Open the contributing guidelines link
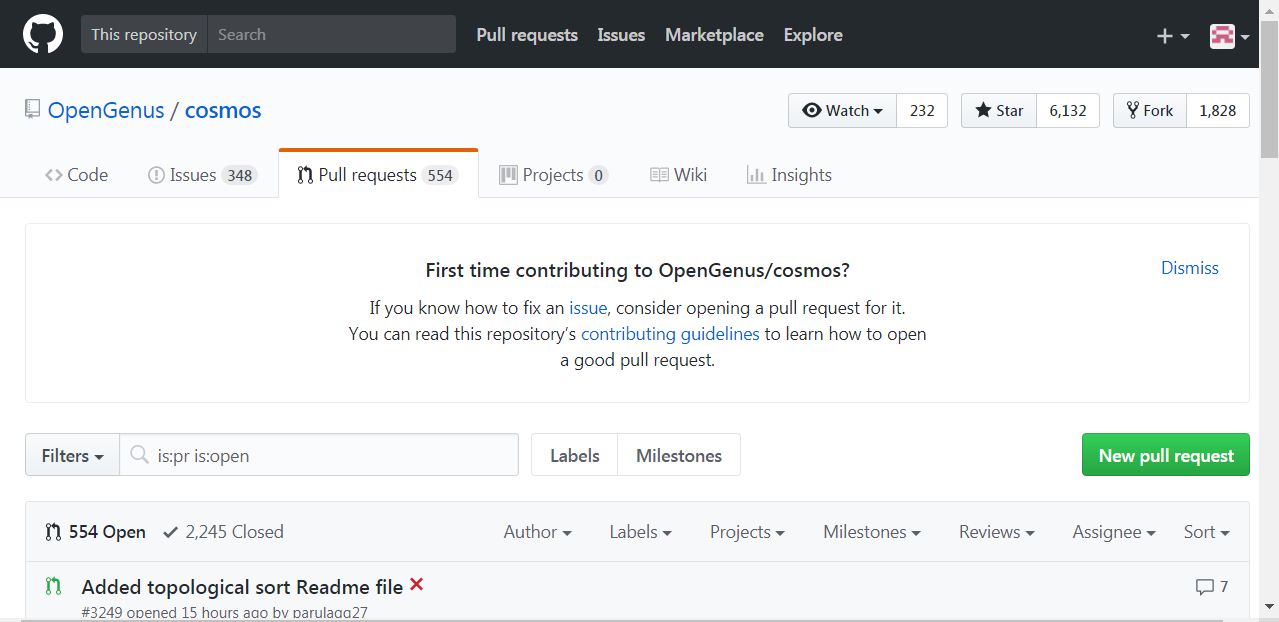Image resolution: width=1279 pixels, height=622 pixels. 670,334
